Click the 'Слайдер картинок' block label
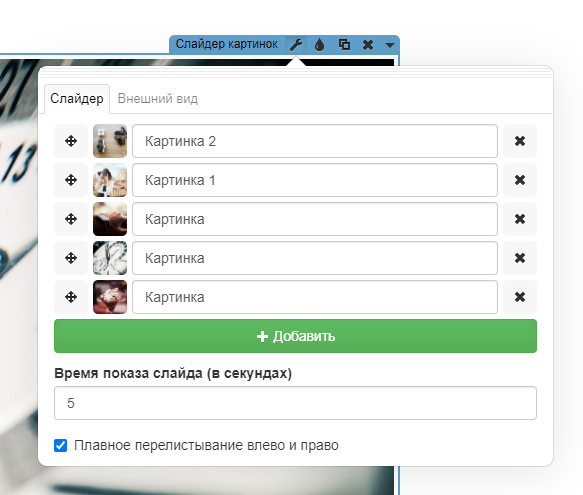This screenshot has width=583, height=495. [x=226, y=44]
